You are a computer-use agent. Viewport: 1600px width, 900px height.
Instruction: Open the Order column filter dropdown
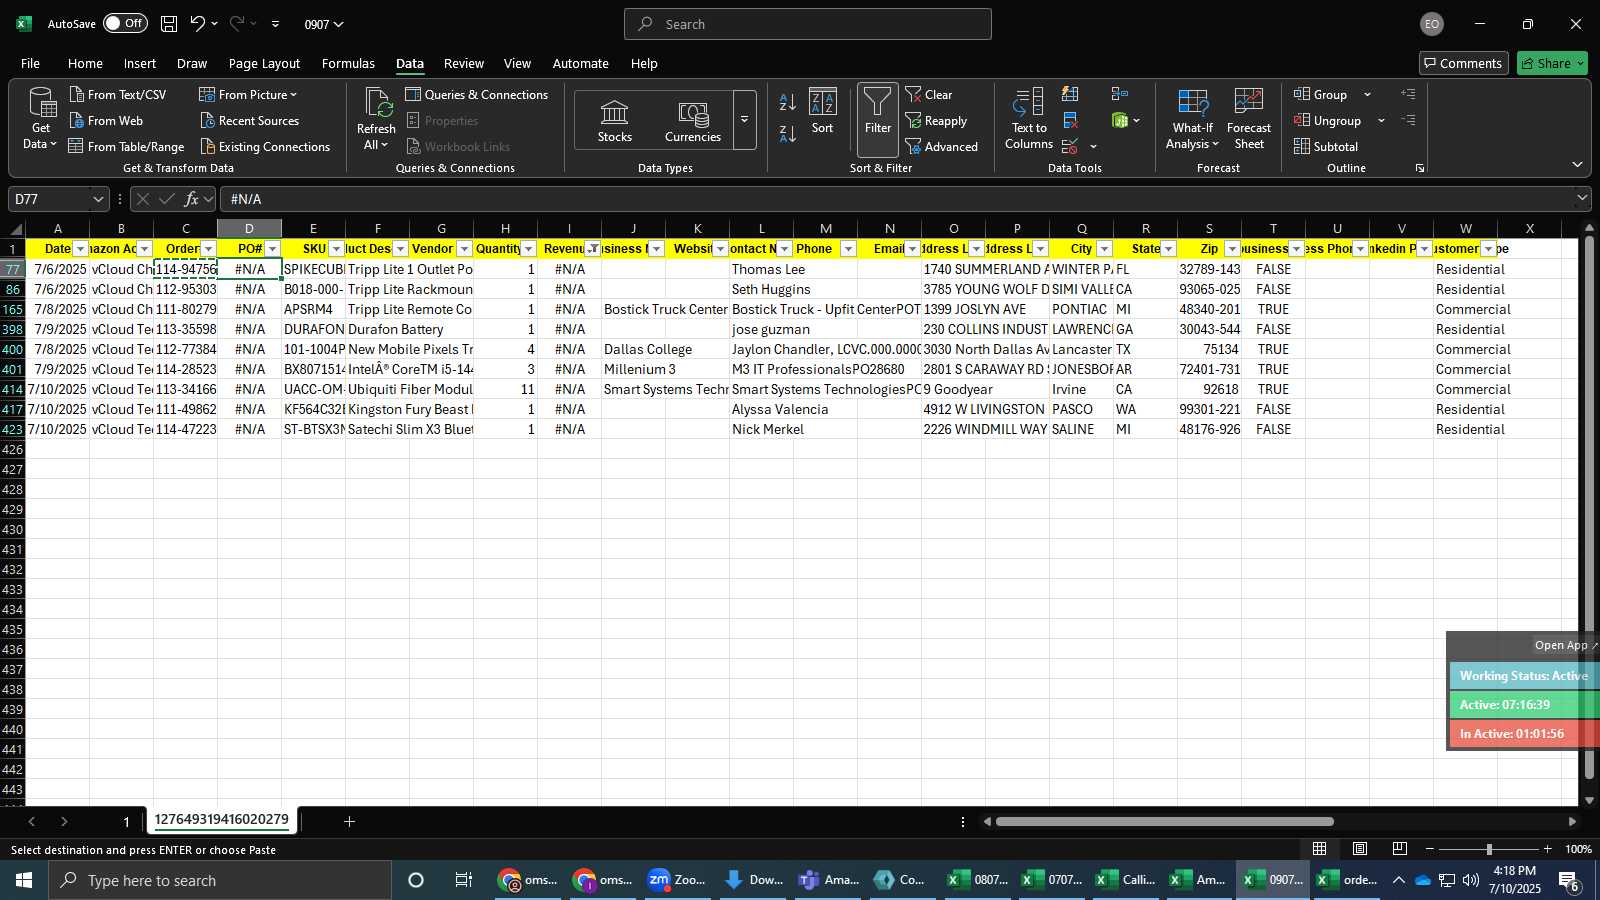pyautogui.click(x=208, y=249)
